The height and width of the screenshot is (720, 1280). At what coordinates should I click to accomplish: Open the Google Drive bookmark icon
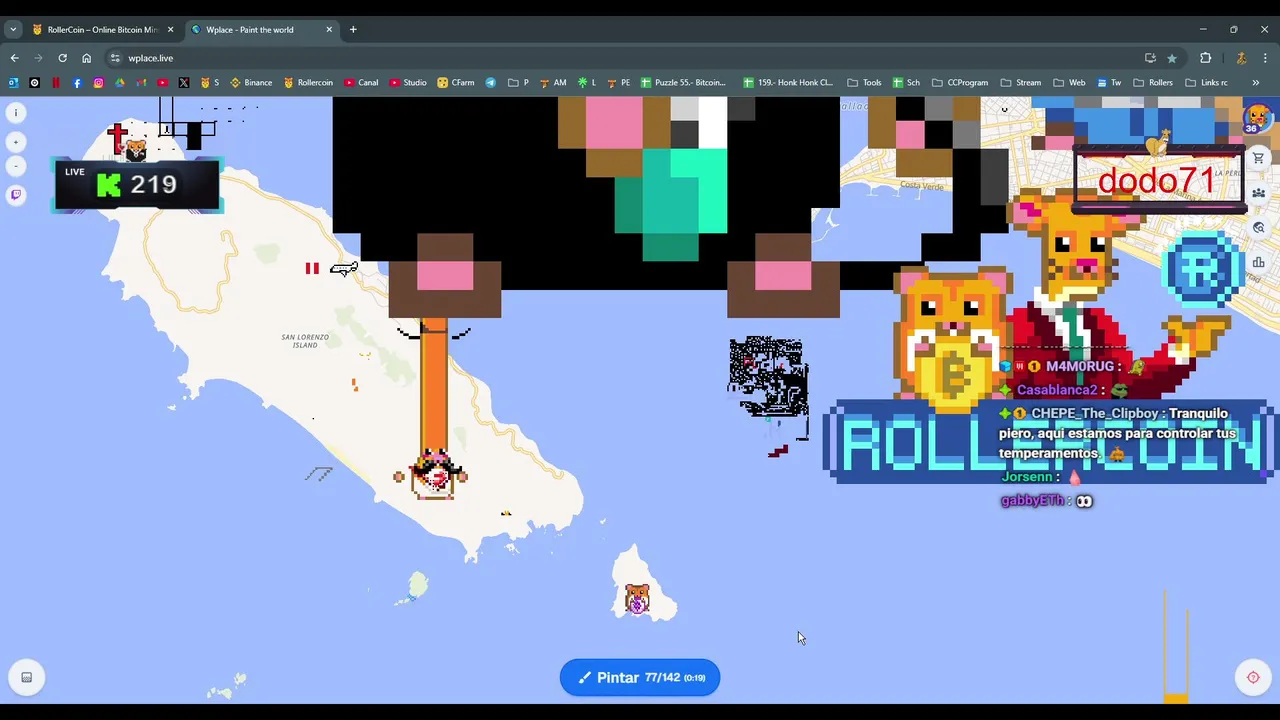coord(120,83)
